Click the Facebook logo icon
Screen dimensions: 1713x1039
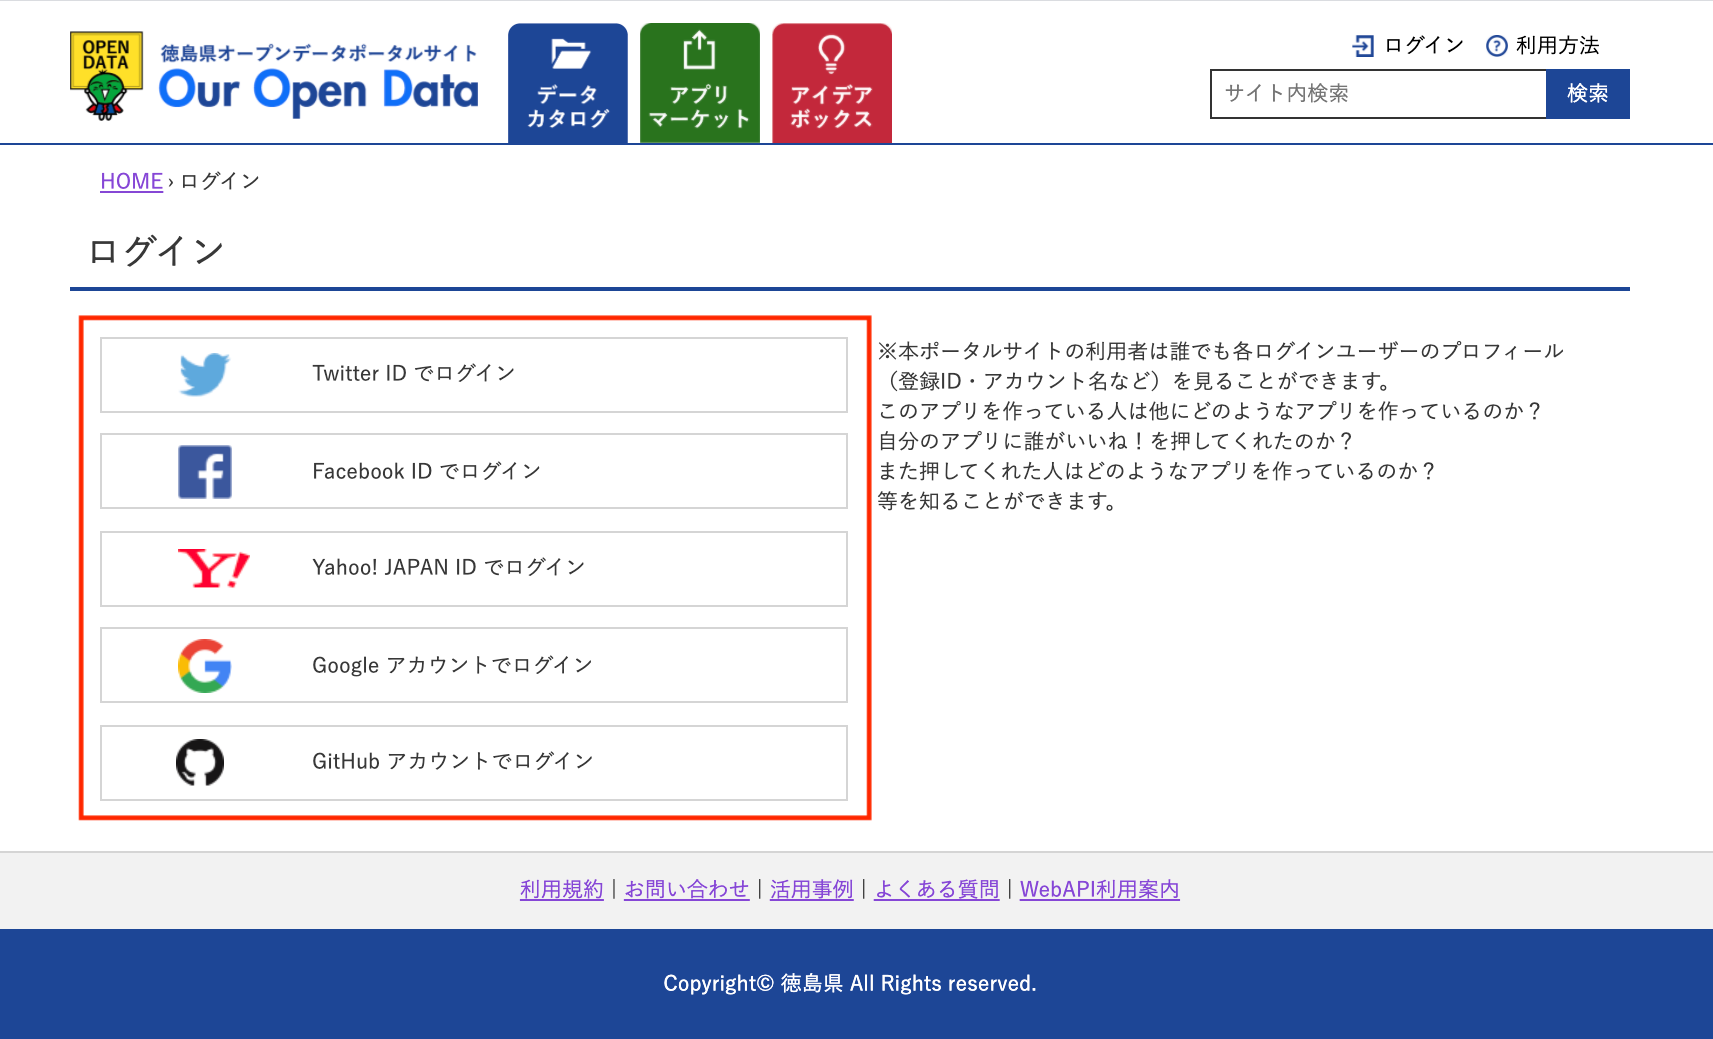(205, 472)
